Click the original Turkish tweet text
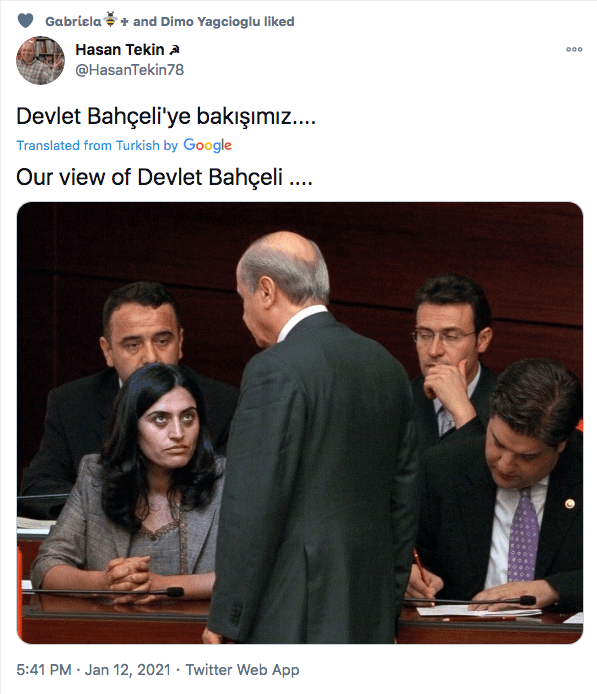The height and width of the screenshot is (694, 597). pyautogui.click(x=166, y=116)
